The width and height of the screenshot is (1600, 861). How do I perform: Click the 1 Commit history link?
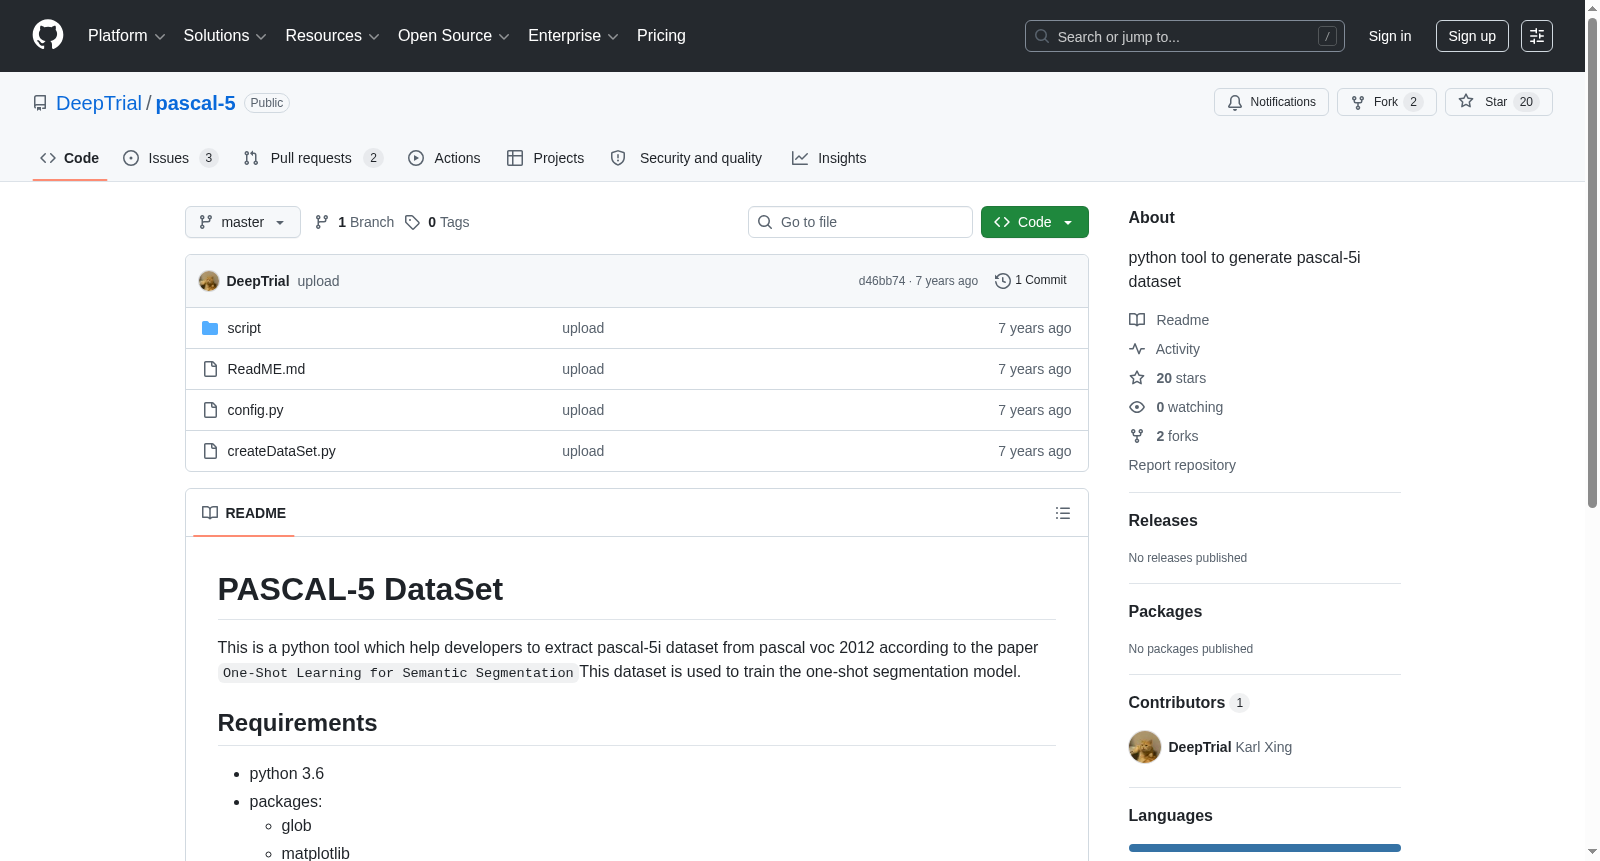tap(1031, 281)
